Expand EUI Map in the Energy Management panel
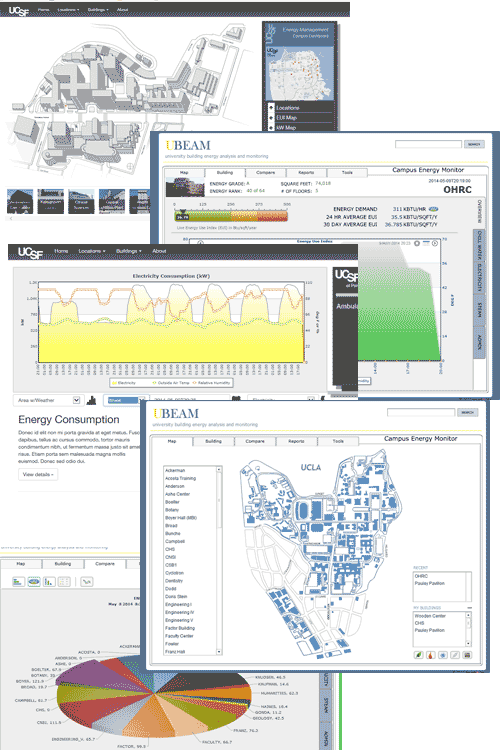 271,118
